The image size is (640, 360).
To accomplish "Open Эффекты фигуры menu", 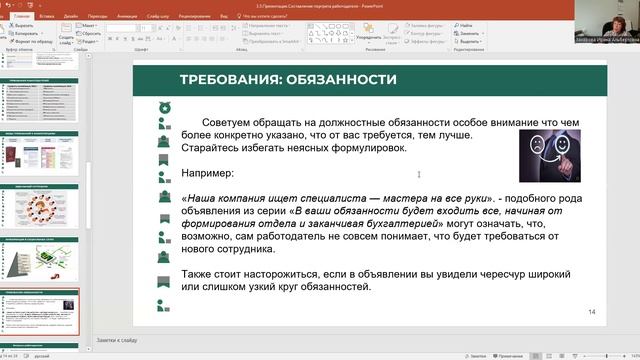I will [425, 41].
